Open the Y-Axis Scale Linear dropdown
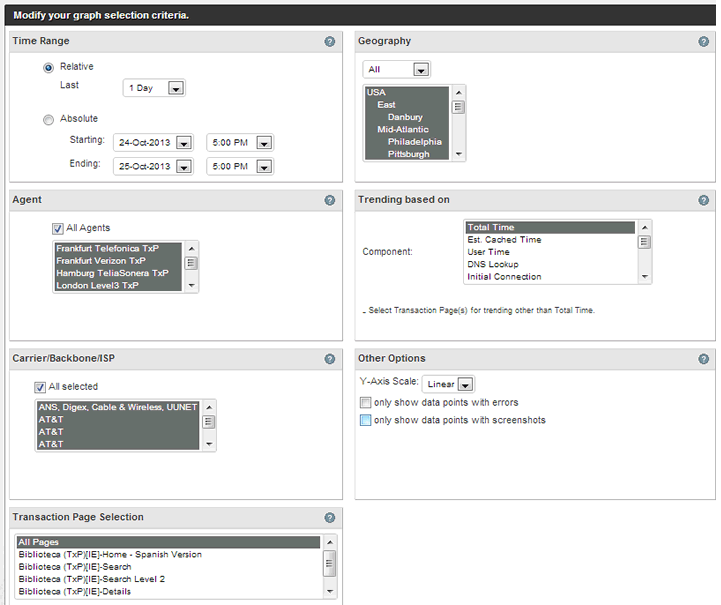 (448, 384)
